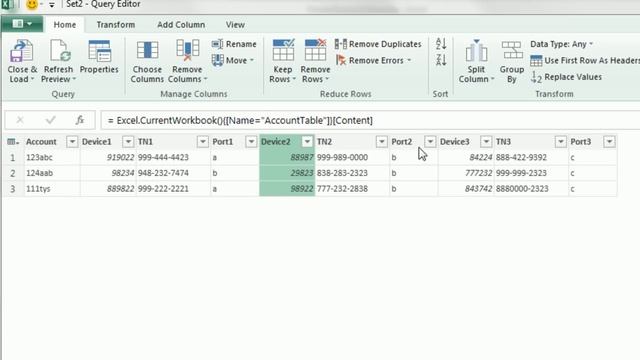640x360 pixels.
Task: Click the cell containing 843742
Action: coord(466,189)
